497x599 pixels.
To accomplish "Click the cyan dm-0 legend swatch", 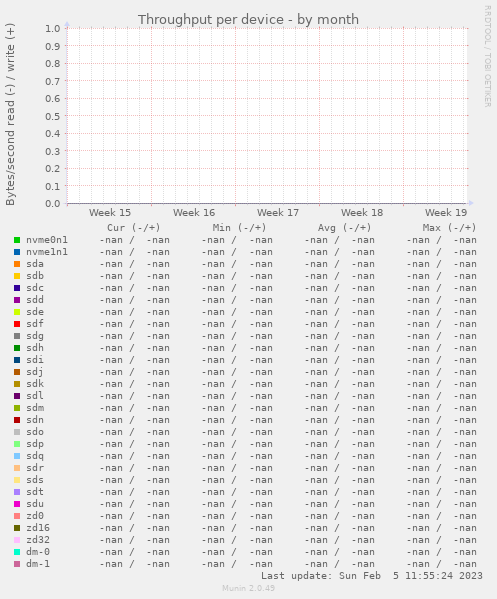I will pyautogui.click(x=17, y=552).
